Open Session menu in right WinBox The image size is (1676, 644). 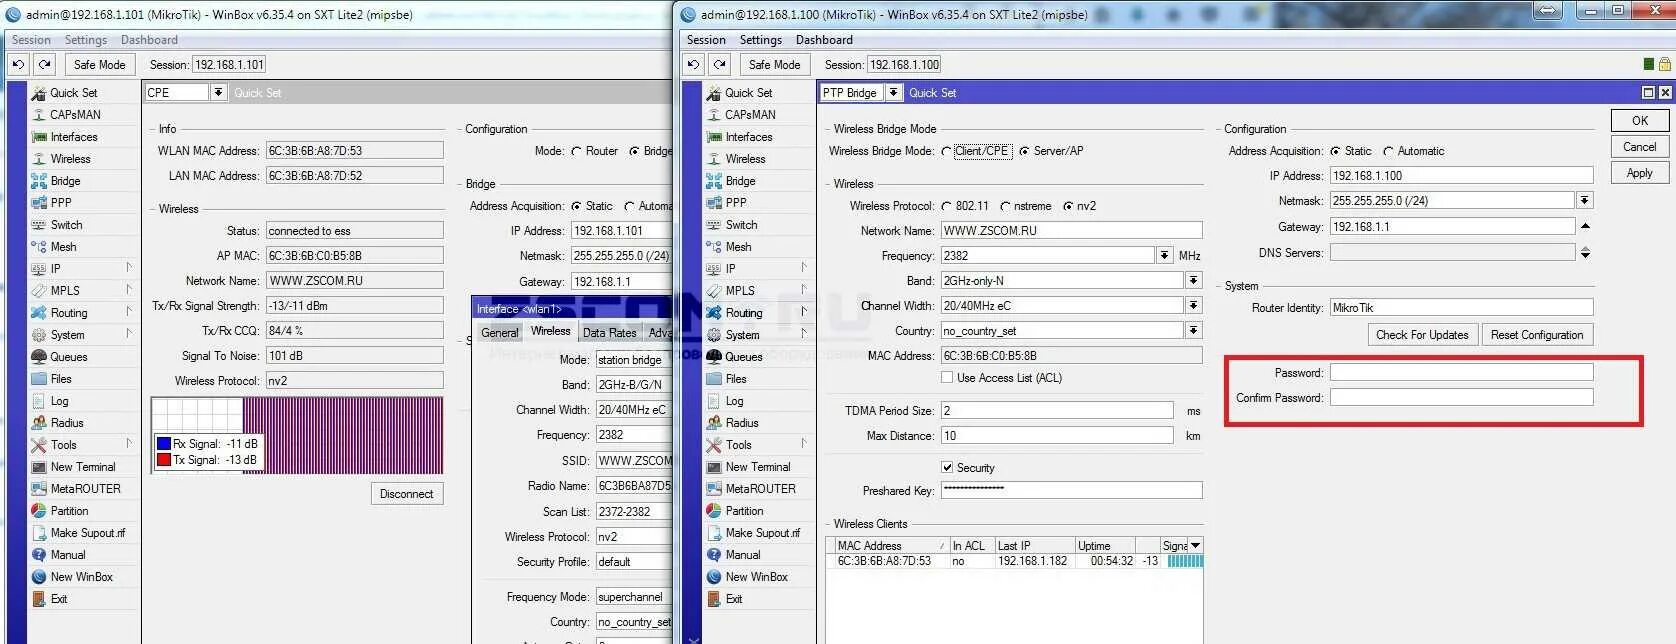coord(706,40)
